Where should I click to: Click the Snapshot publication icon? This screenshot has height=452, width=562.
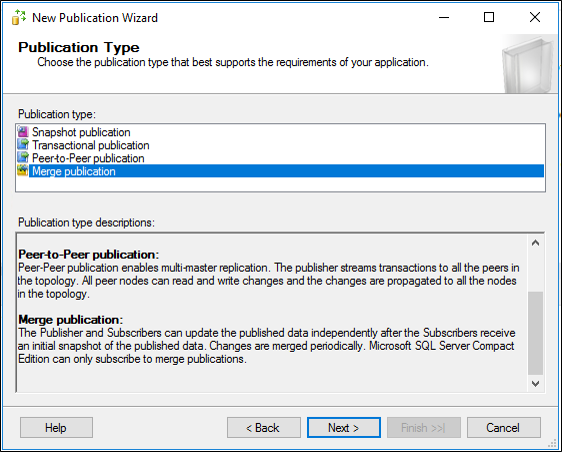click(x=23, y=132)
